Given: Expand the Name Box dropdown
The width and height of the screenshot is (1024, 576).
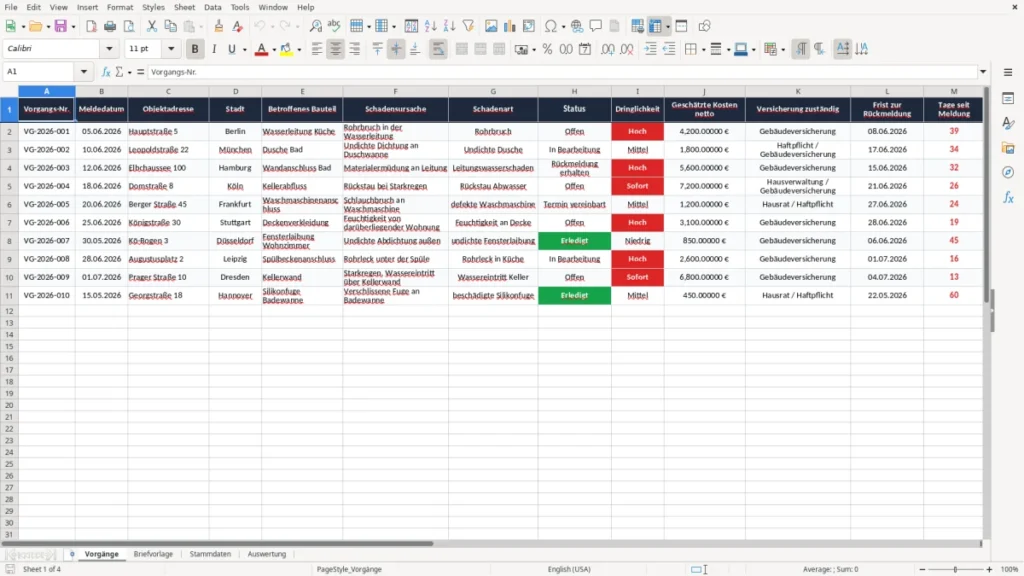Looking at the screenshot, I should coord(84,72).
